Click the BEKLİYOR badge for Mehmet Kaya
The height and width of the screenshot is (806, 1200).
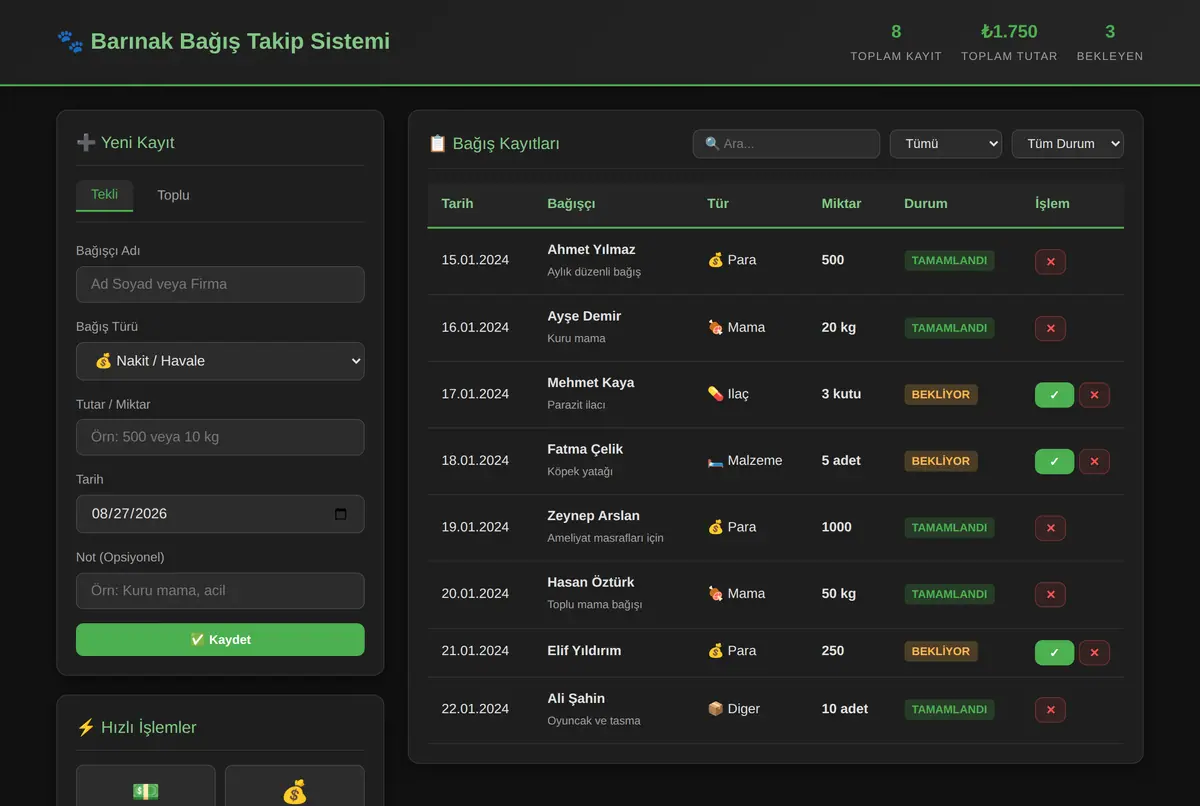(941, 395)
